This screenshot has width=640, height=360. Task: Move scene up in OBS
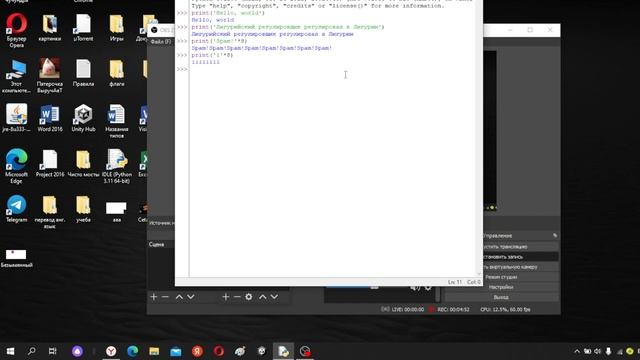coord(179,297)
